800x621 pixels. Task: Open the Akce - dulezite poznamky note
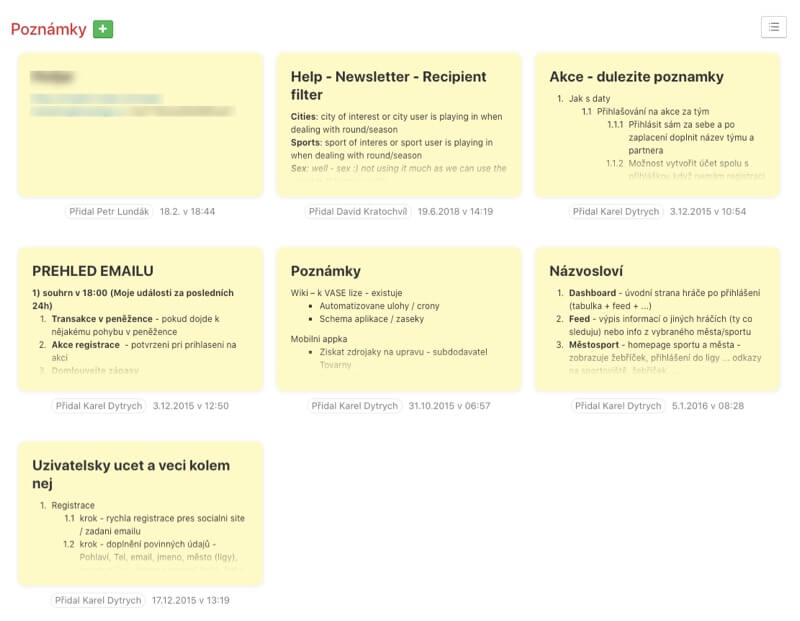click(x=657, y=125)
